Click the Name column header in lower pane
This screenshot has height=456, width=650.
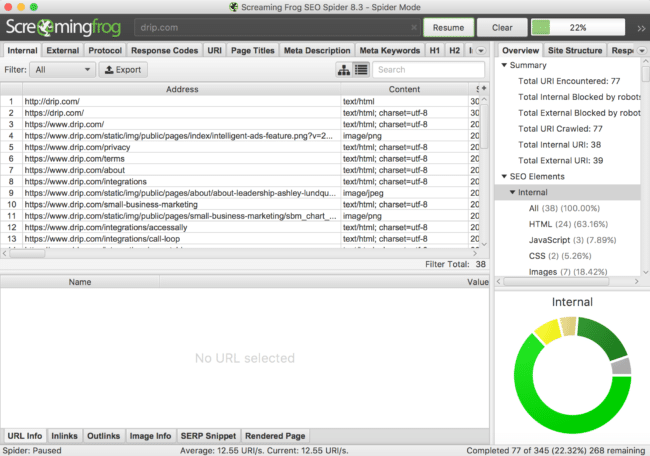(80, 282)
